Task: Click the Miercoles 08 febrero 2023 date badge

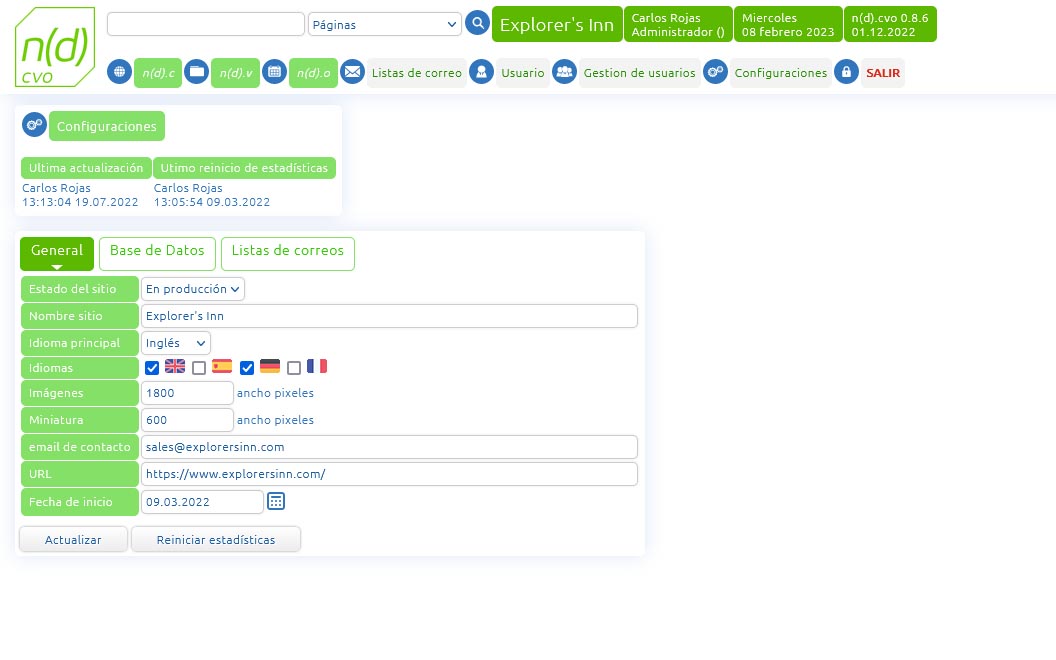Action: pos(788,24)
